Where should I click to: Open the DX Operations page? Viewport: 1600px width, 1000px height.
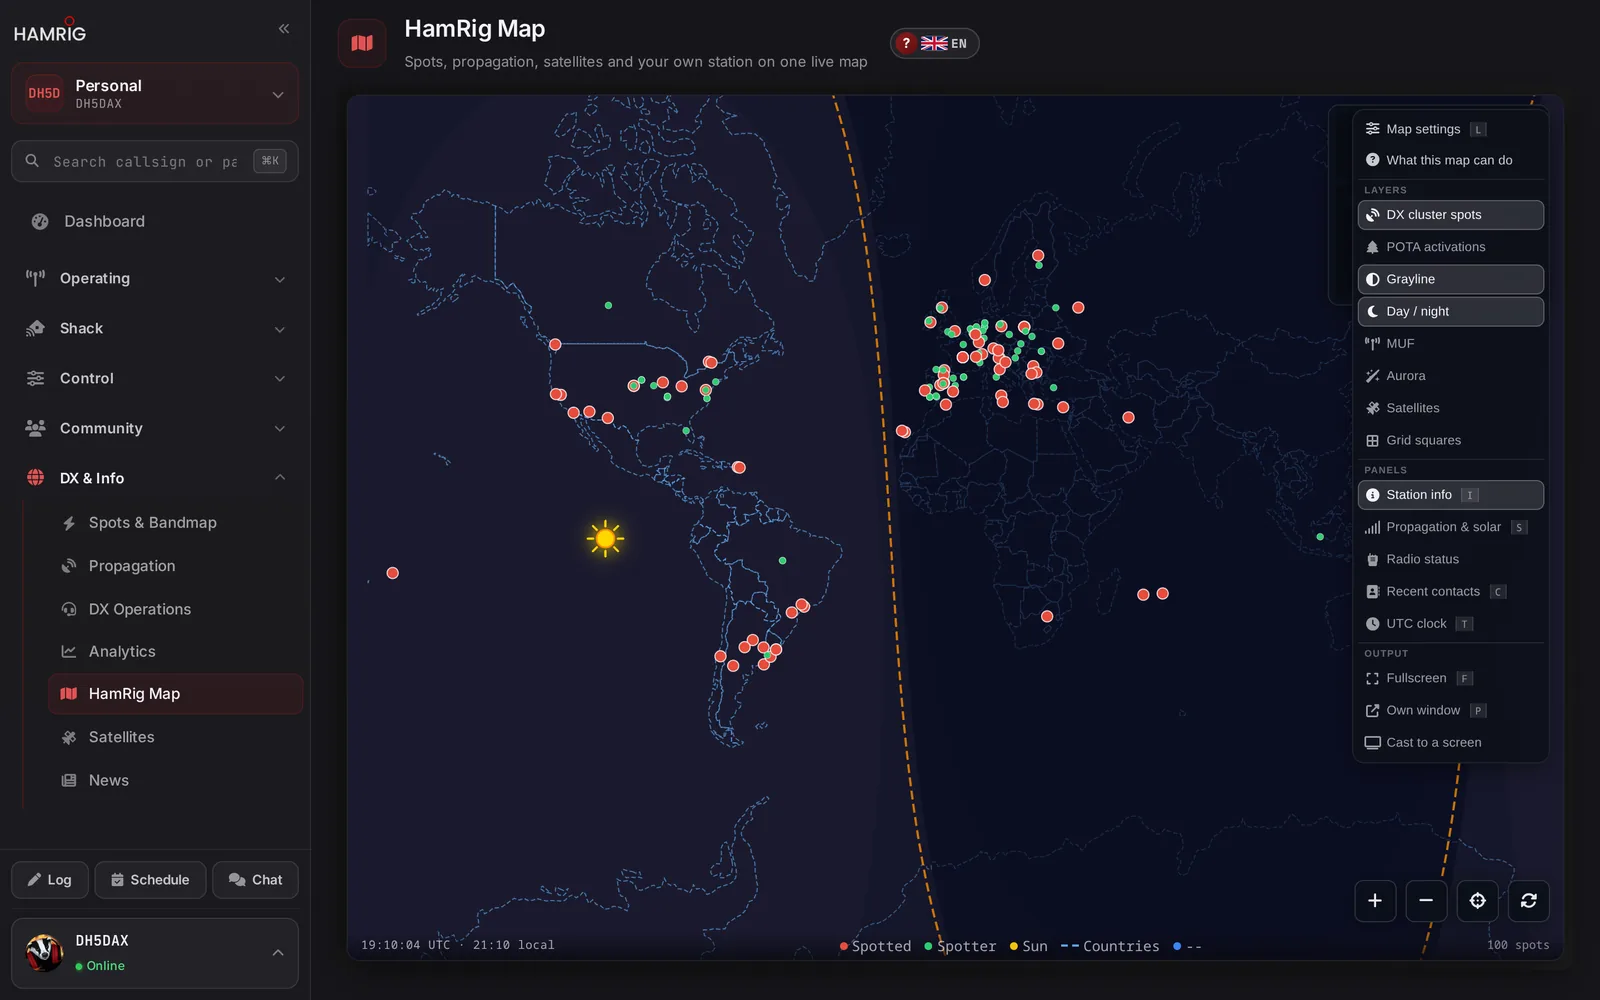tap(176, 609)
